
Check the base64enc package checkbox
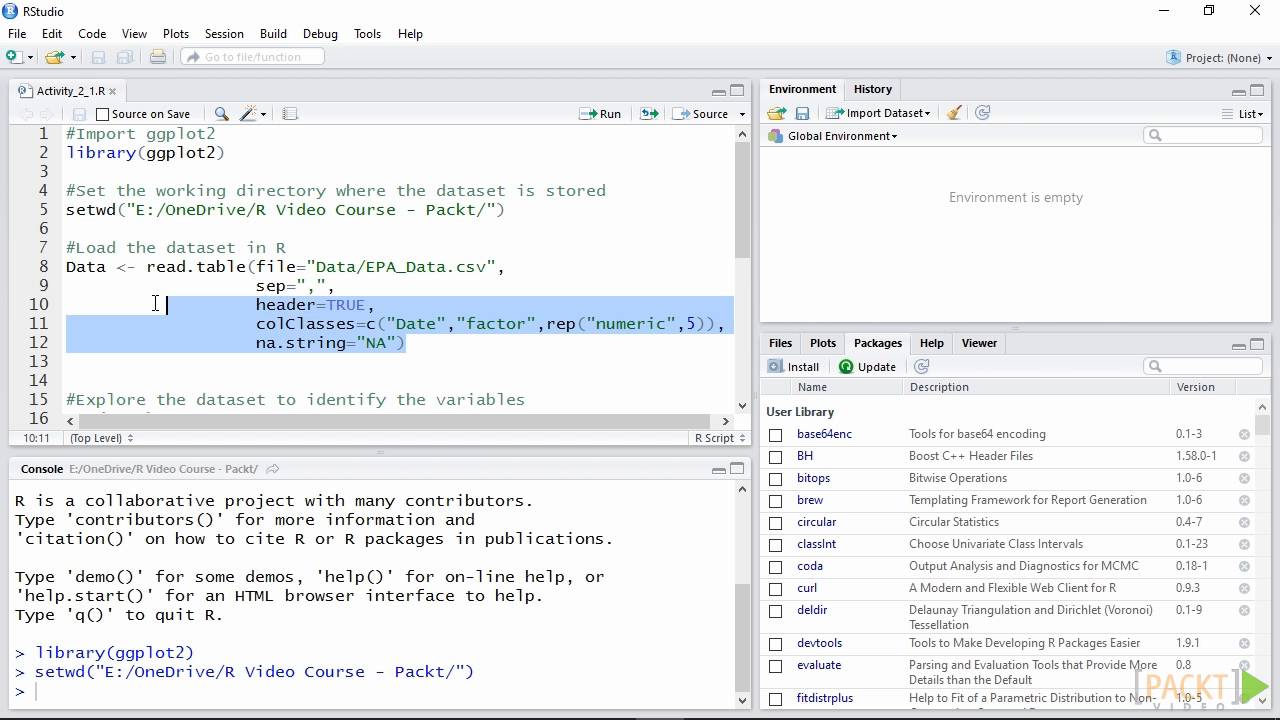pos(776,434)
